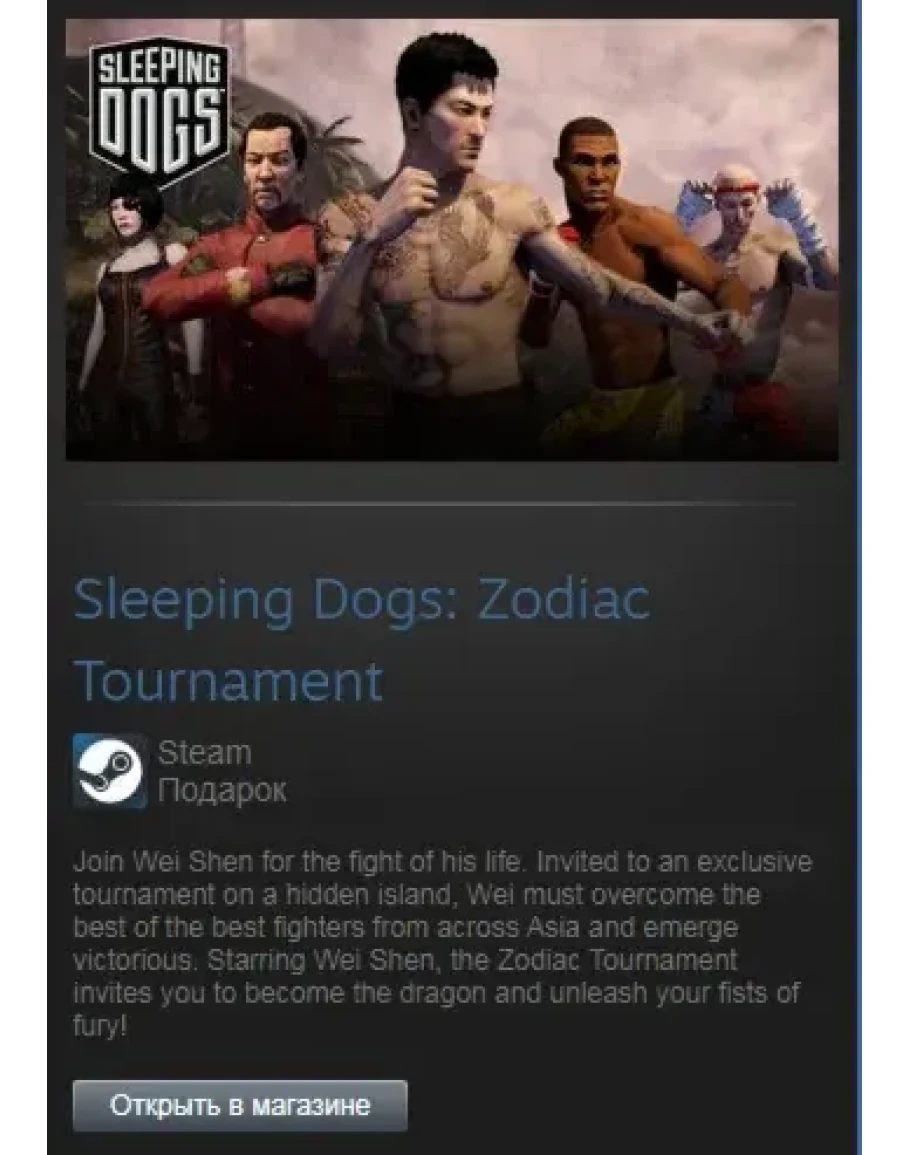Click the Steam text label
This screenshot has width=910, height=1155.
pos(204,753)
